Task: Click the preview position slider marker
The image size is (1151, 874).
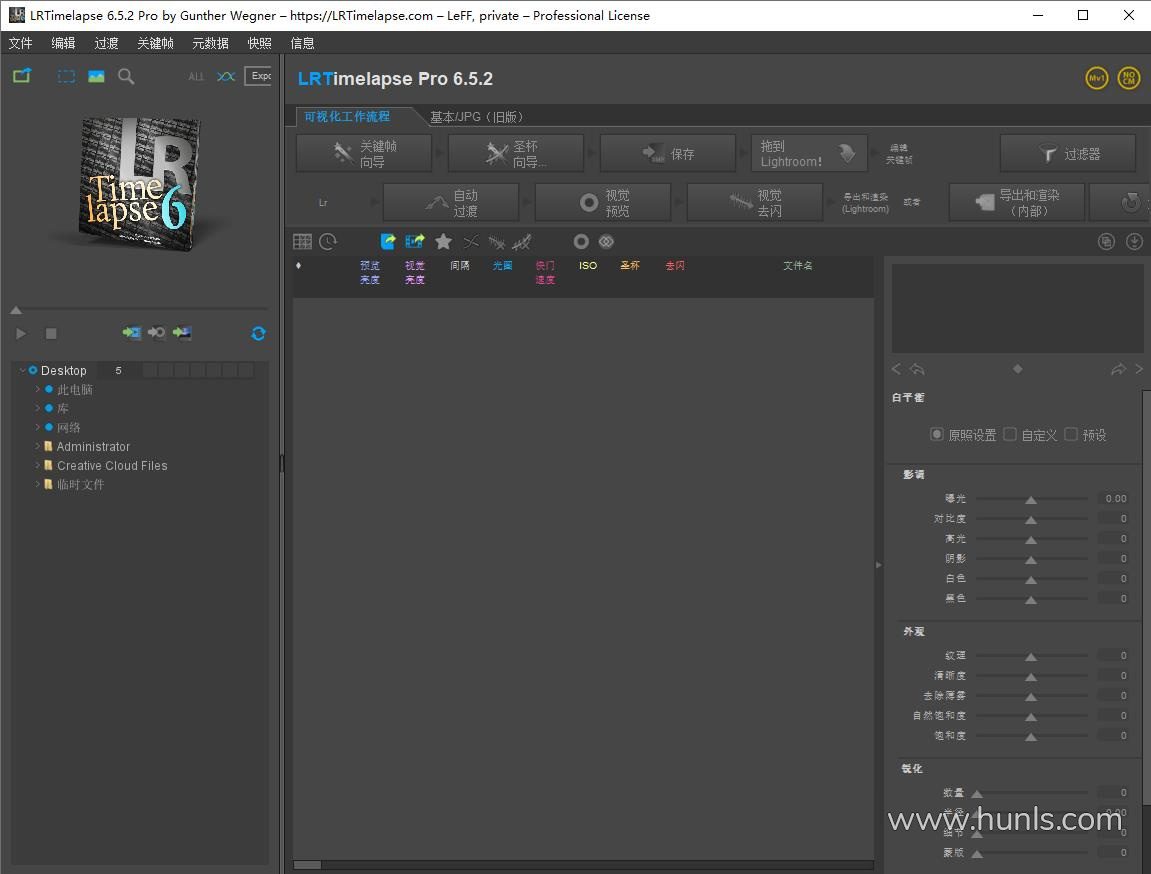Action: 15,310
